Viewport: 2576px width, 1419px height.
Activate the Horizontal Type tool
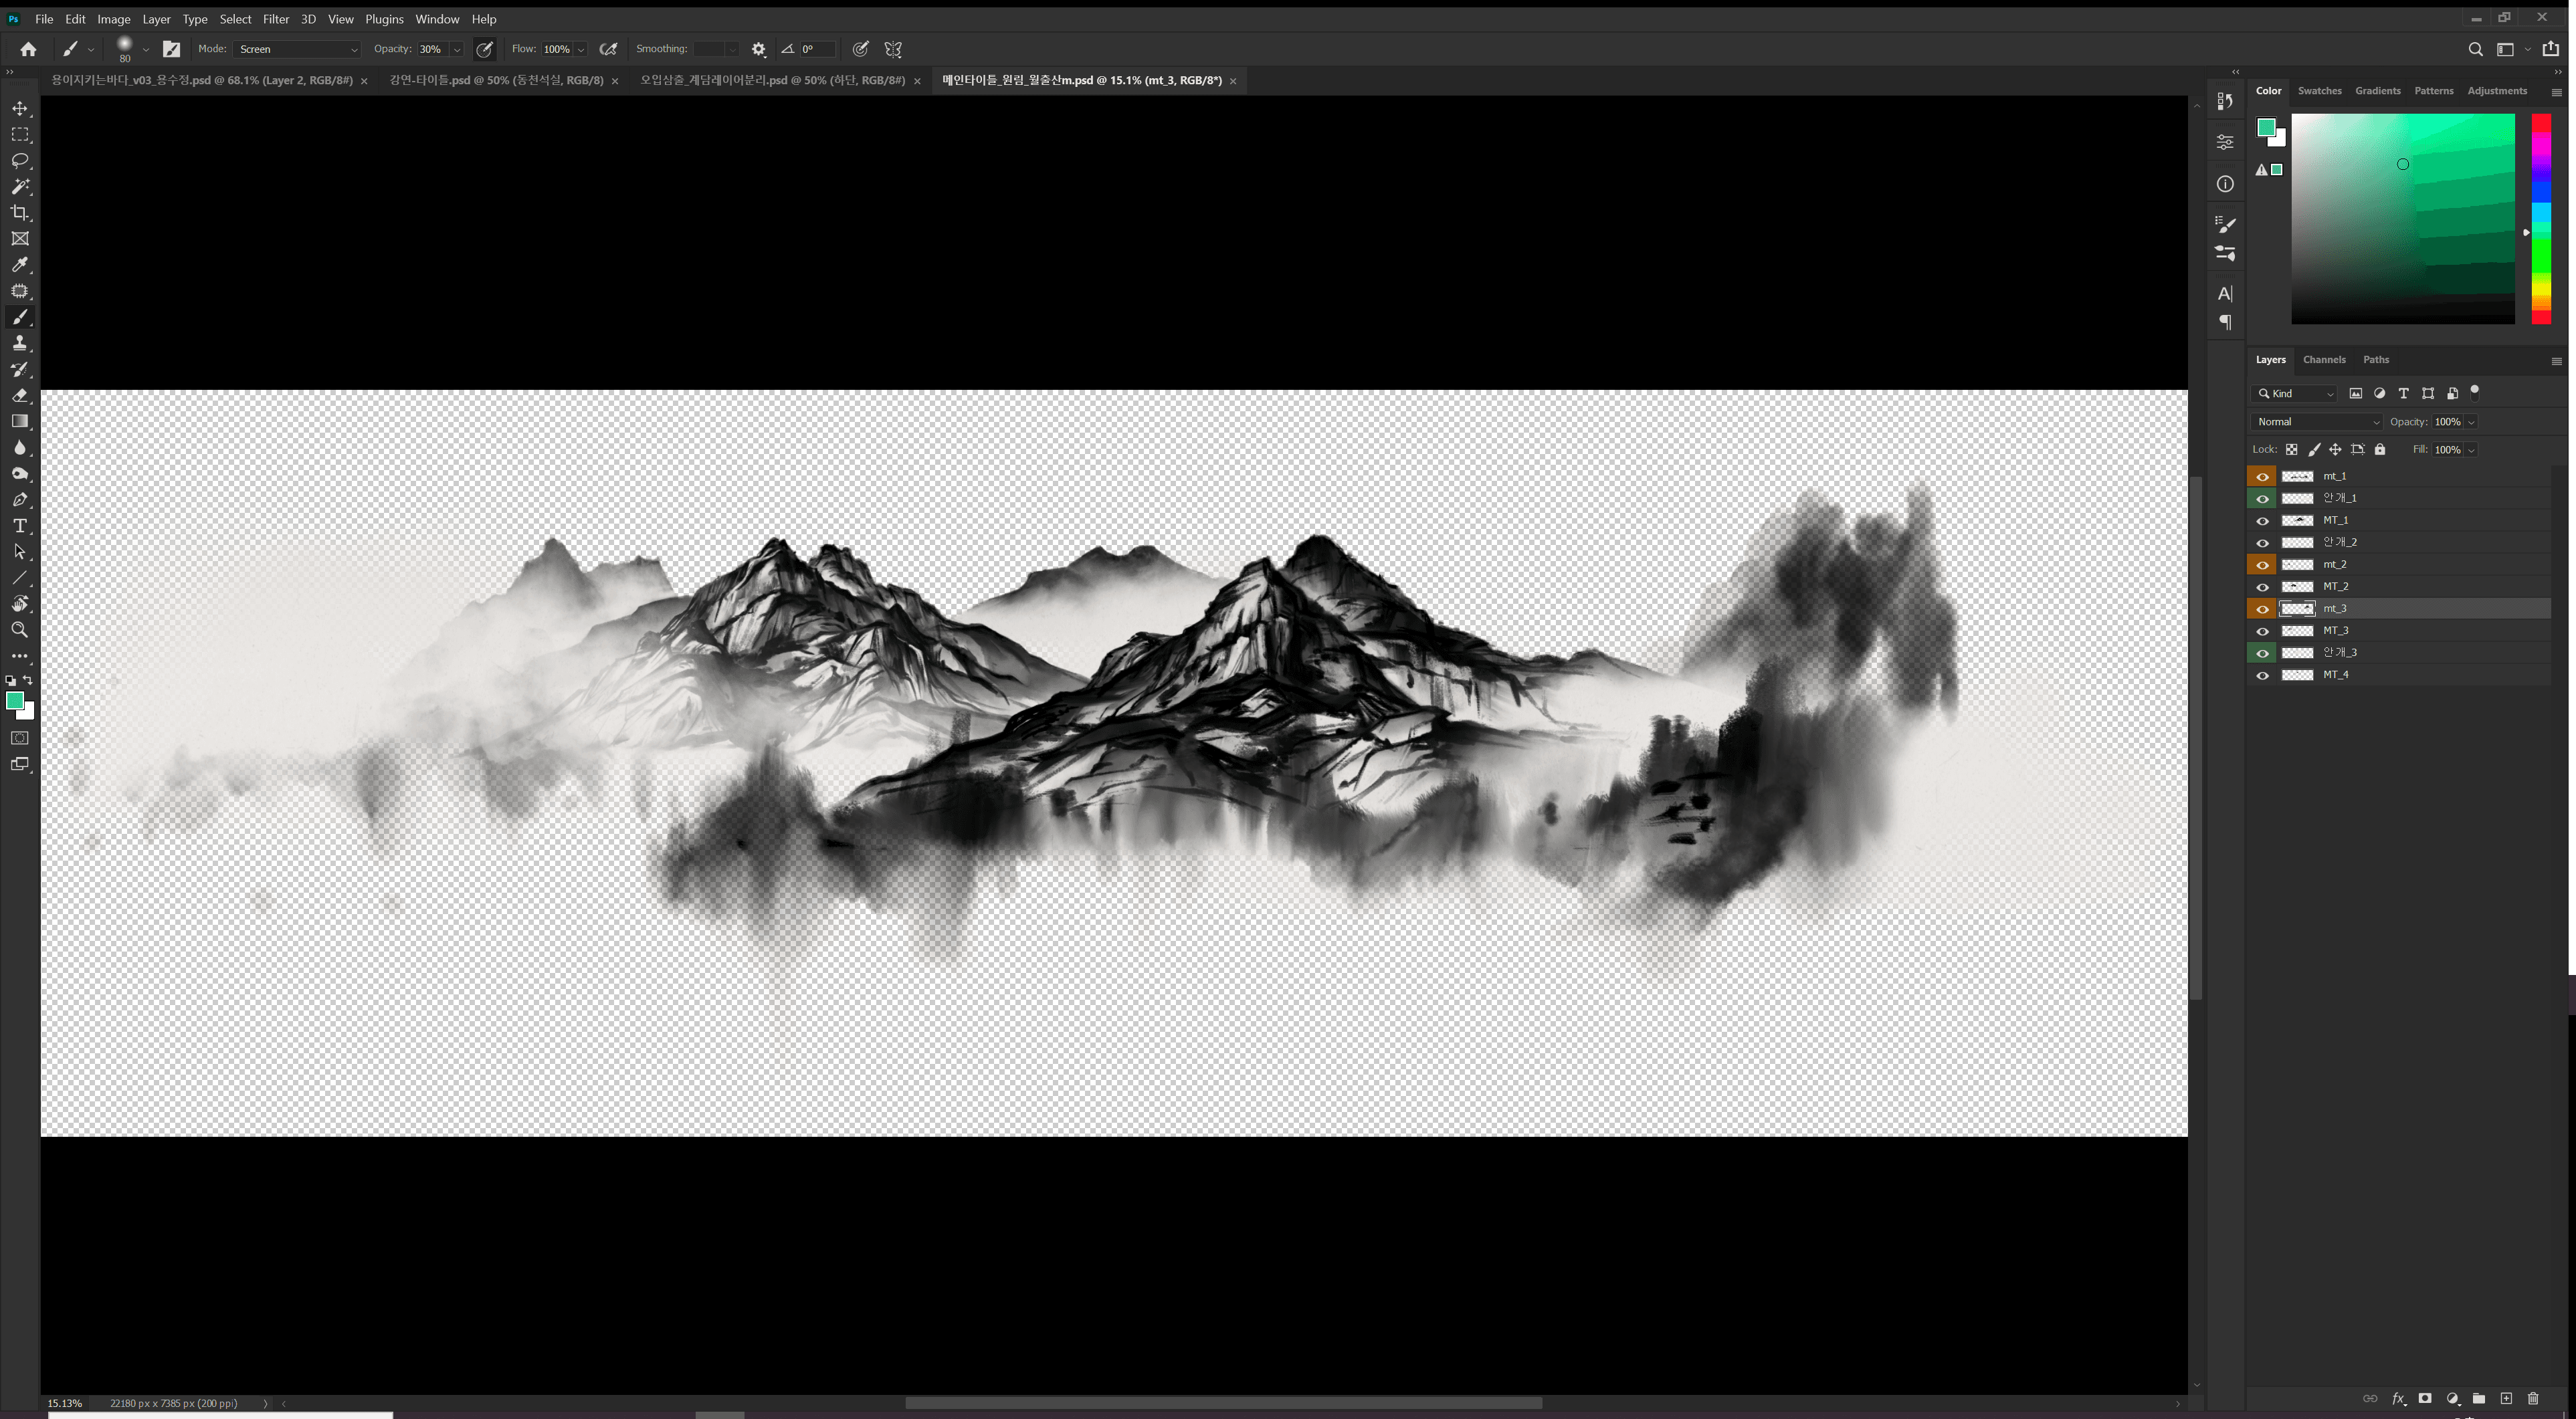pyautogui.click(x=20, y=526)
